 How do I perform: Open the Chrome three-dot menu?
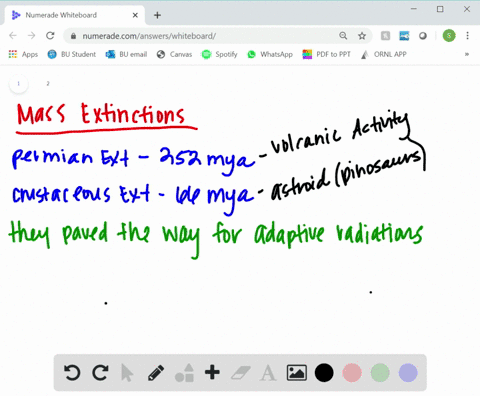coord(467,36)
